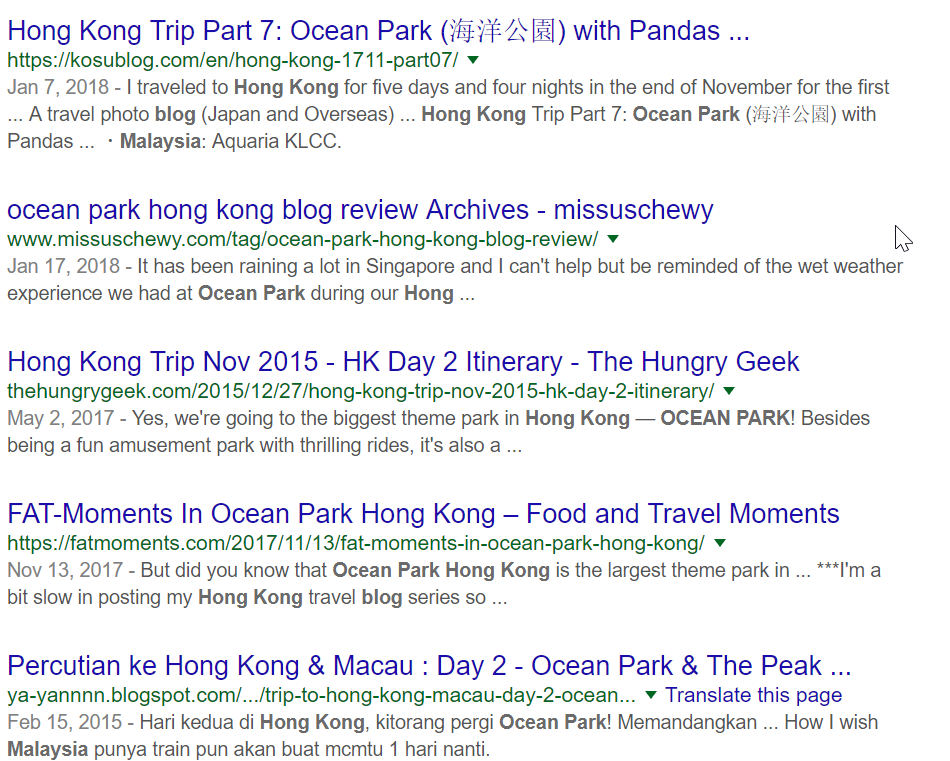Expand dropdown arrow beside missuschewy.com URL

coord(613,239)
